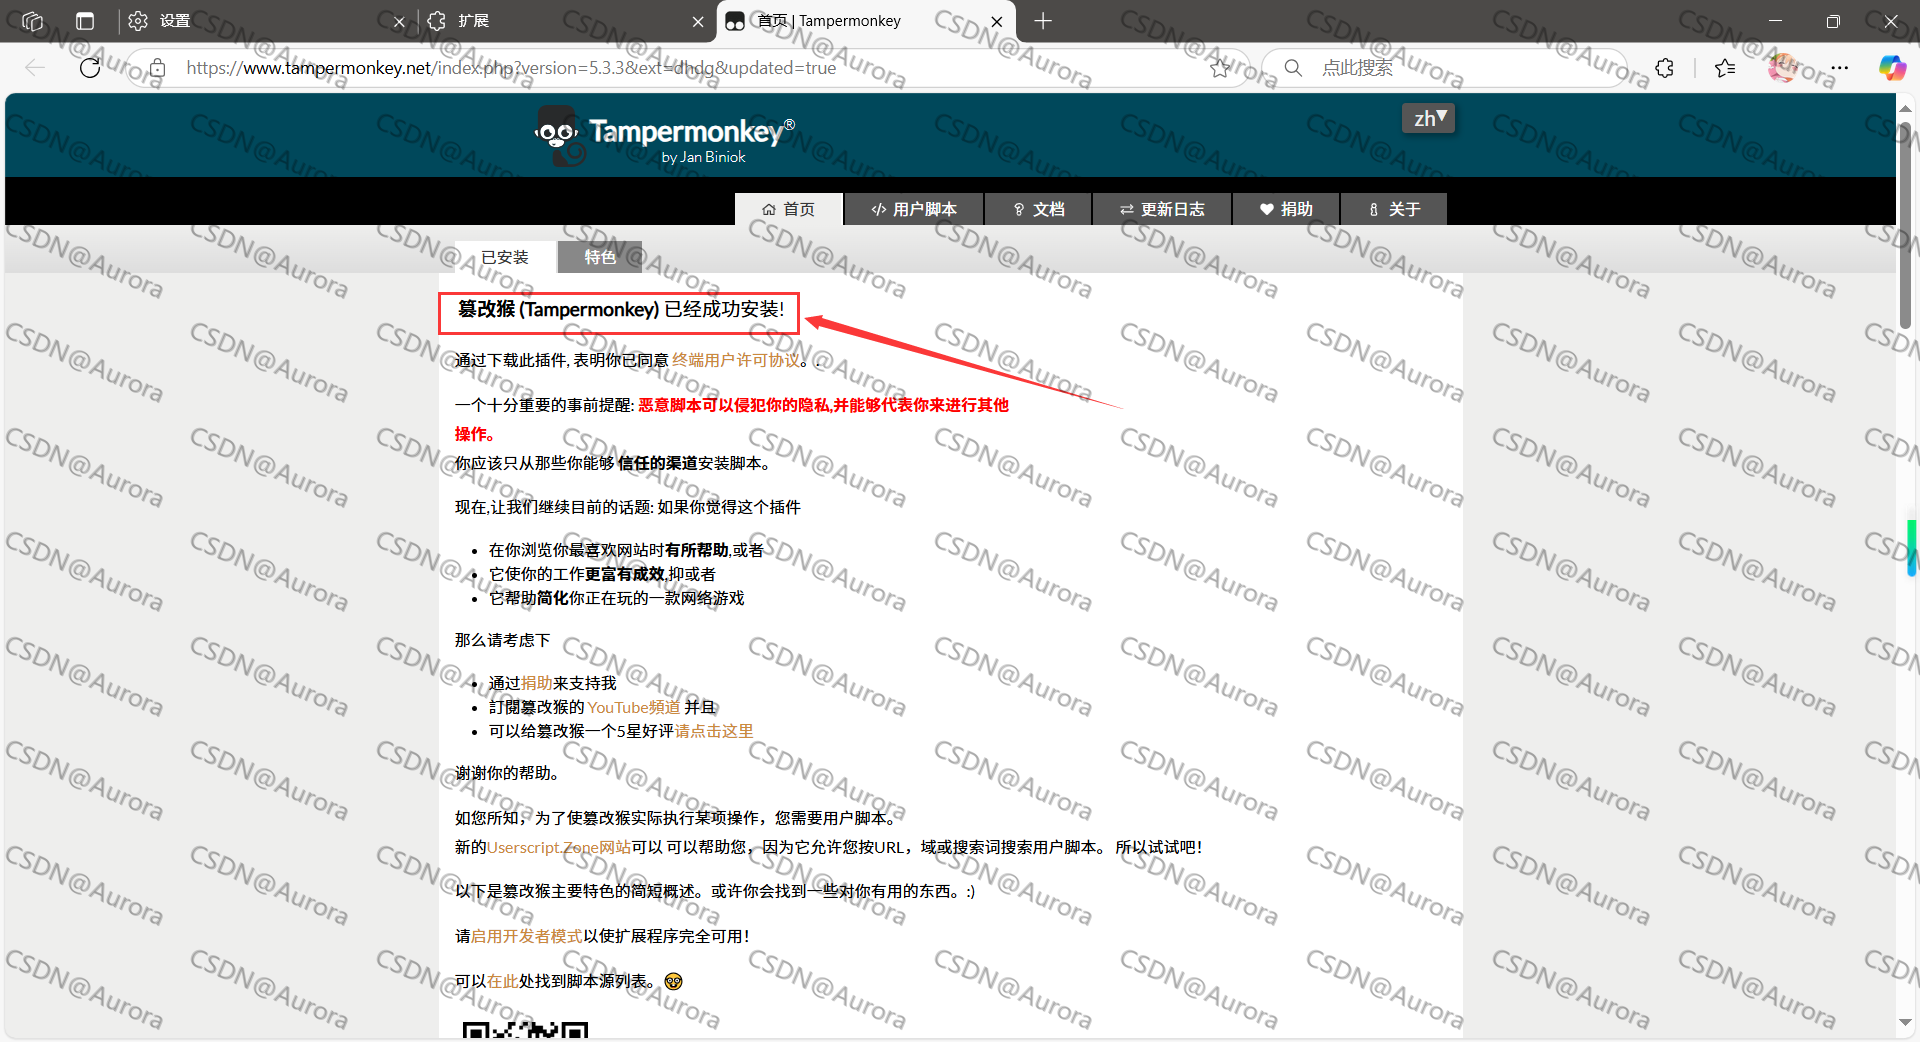Click the scrollbar up arrow

[x=1905, y=108]
